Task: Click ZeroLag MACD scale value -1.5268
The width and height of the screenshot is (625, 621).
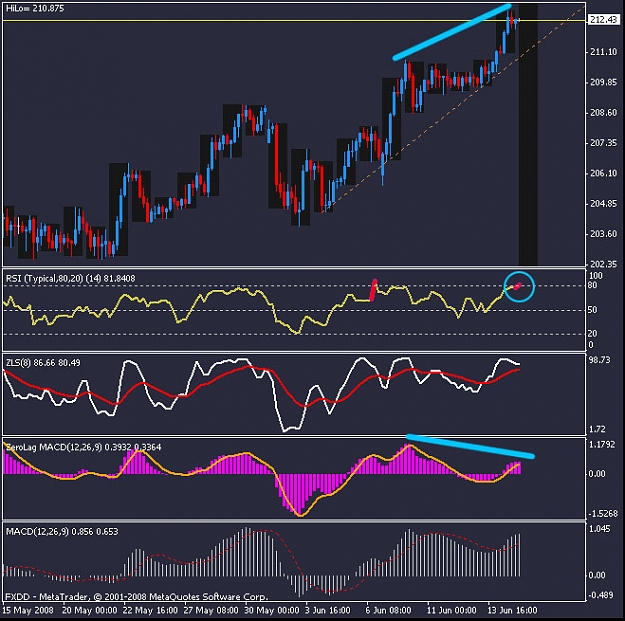Action: [x=602, y=514]
